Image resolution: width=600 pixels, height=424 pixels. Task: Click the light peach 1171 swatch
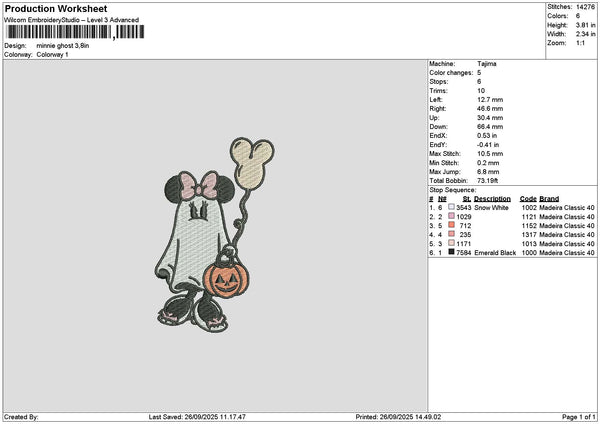452,243
